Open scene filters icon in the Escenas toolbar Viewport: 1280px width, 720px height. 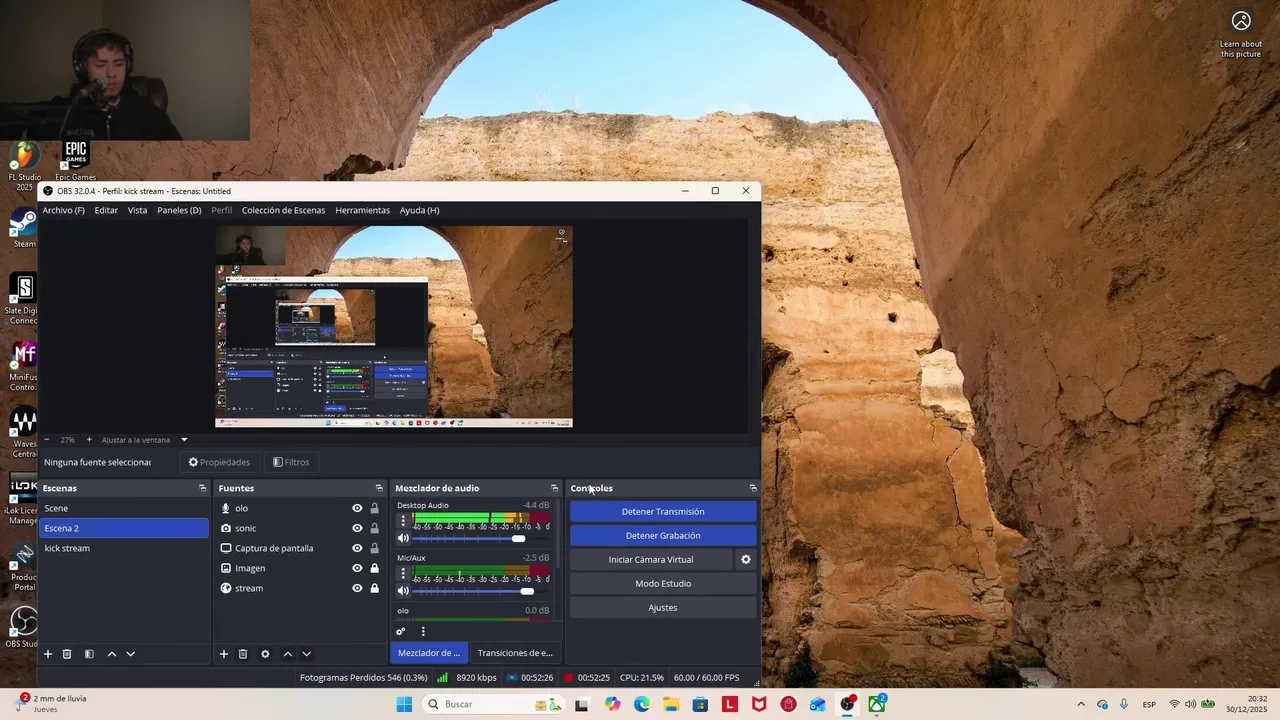click(x=89, y=654)
